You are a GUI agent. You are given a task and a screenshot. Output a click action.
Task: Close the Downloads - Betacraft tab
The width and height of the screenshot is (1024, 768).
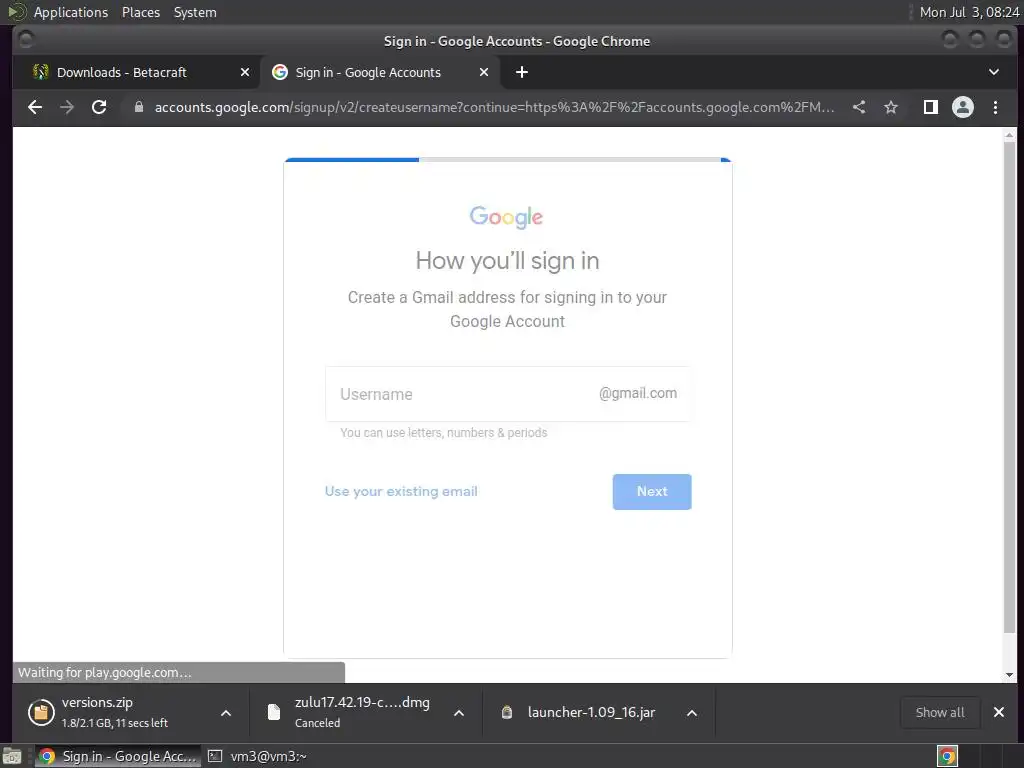(245, 72)
